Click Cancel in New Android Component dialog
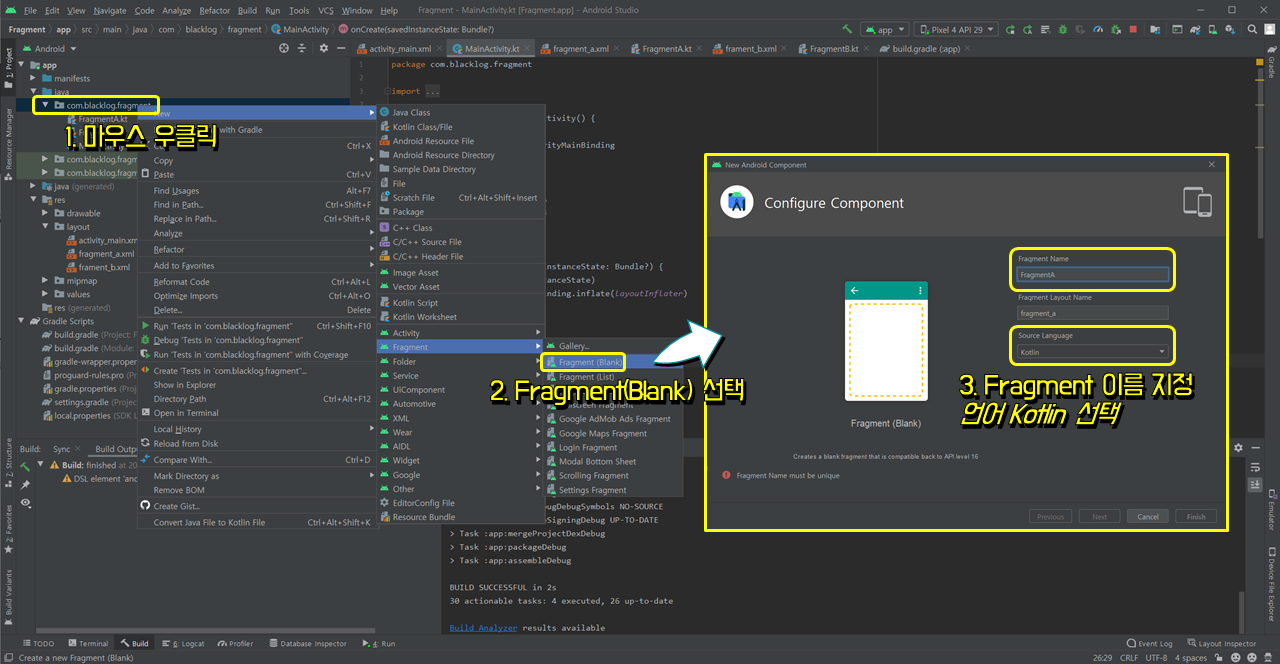Image resolution: width=1280 pixels, height=664 pixels. tap(1148, 516)
